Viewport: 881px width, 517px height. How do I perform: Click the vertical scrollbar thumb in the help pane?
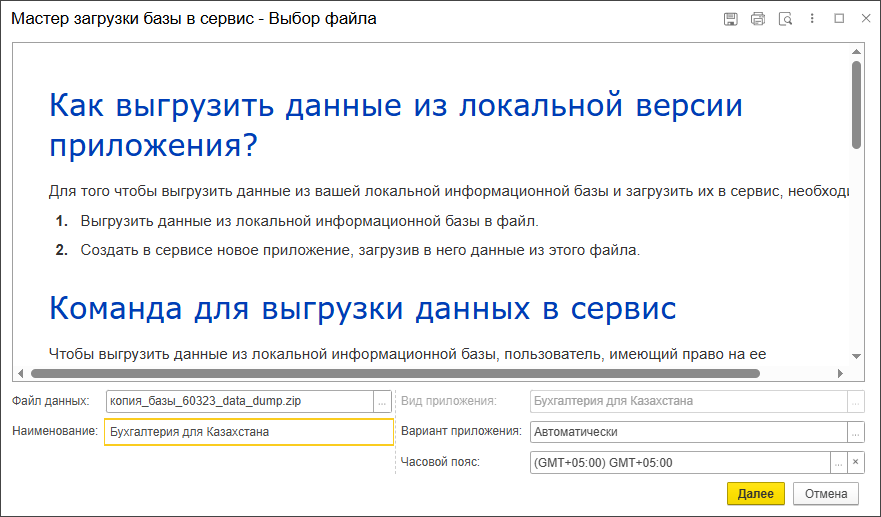856,105
